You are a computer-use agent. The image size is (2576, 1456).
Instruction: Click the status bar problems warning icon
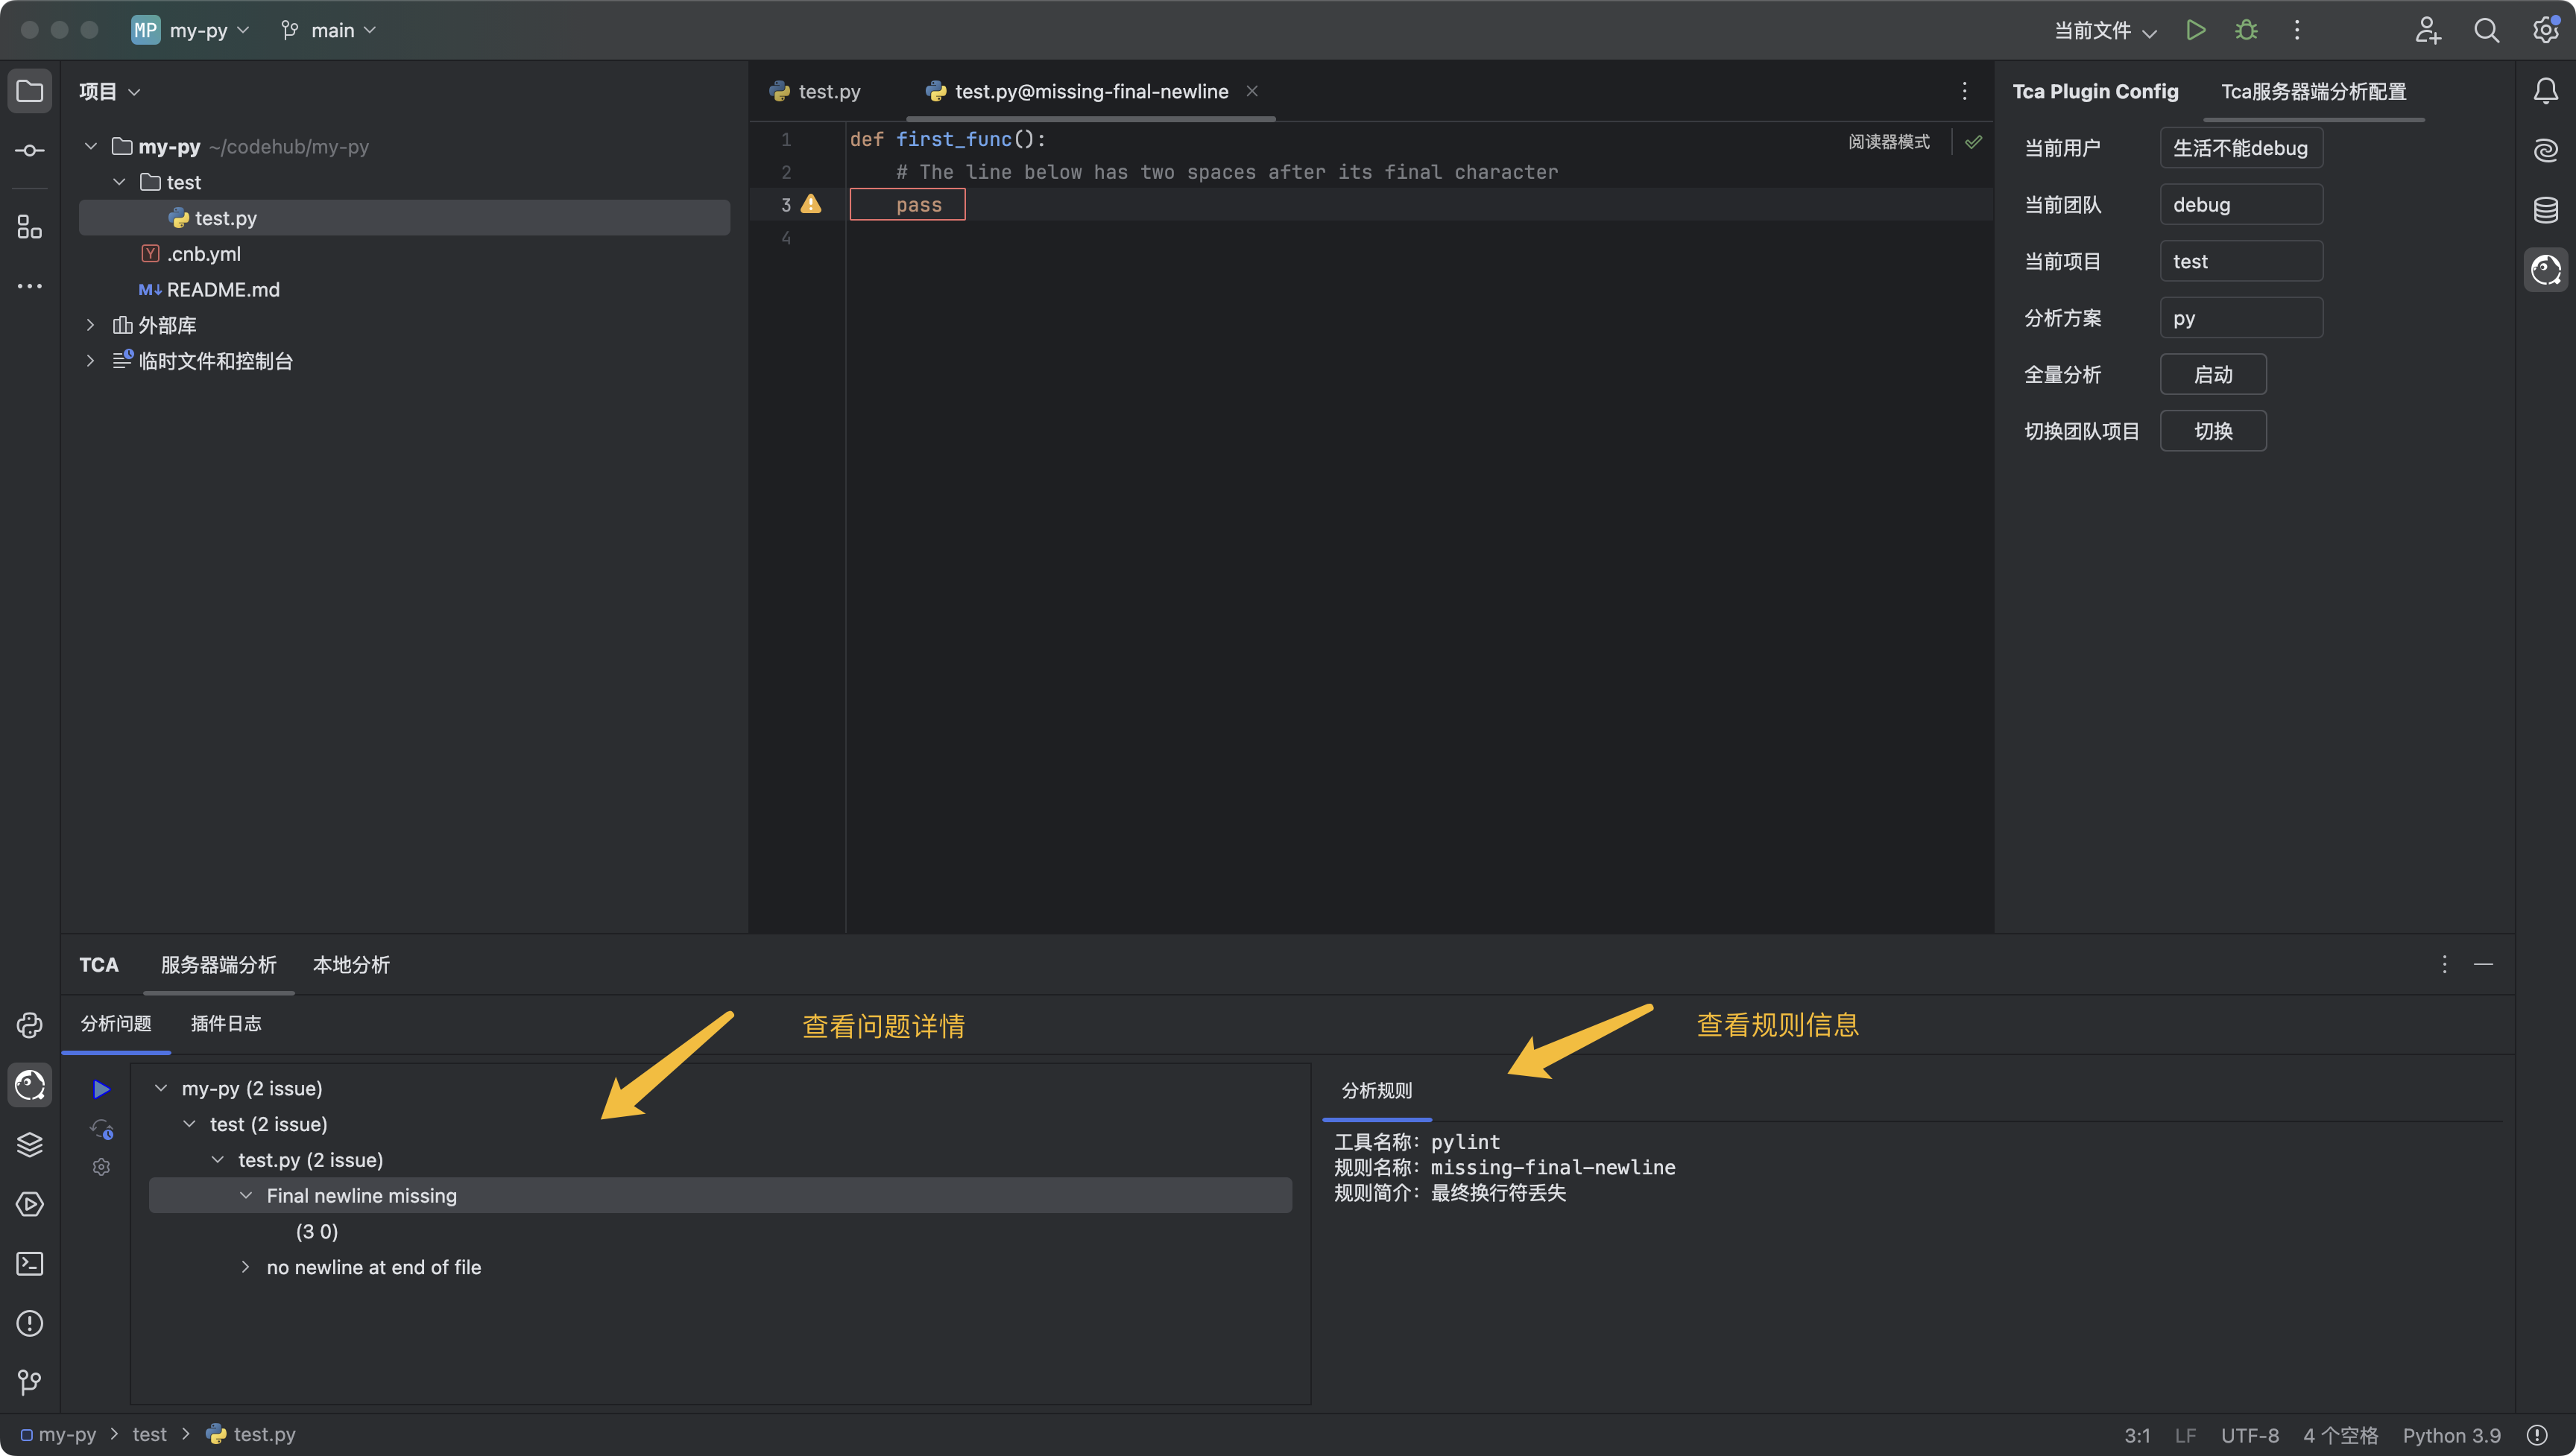pos(2538,1435)
